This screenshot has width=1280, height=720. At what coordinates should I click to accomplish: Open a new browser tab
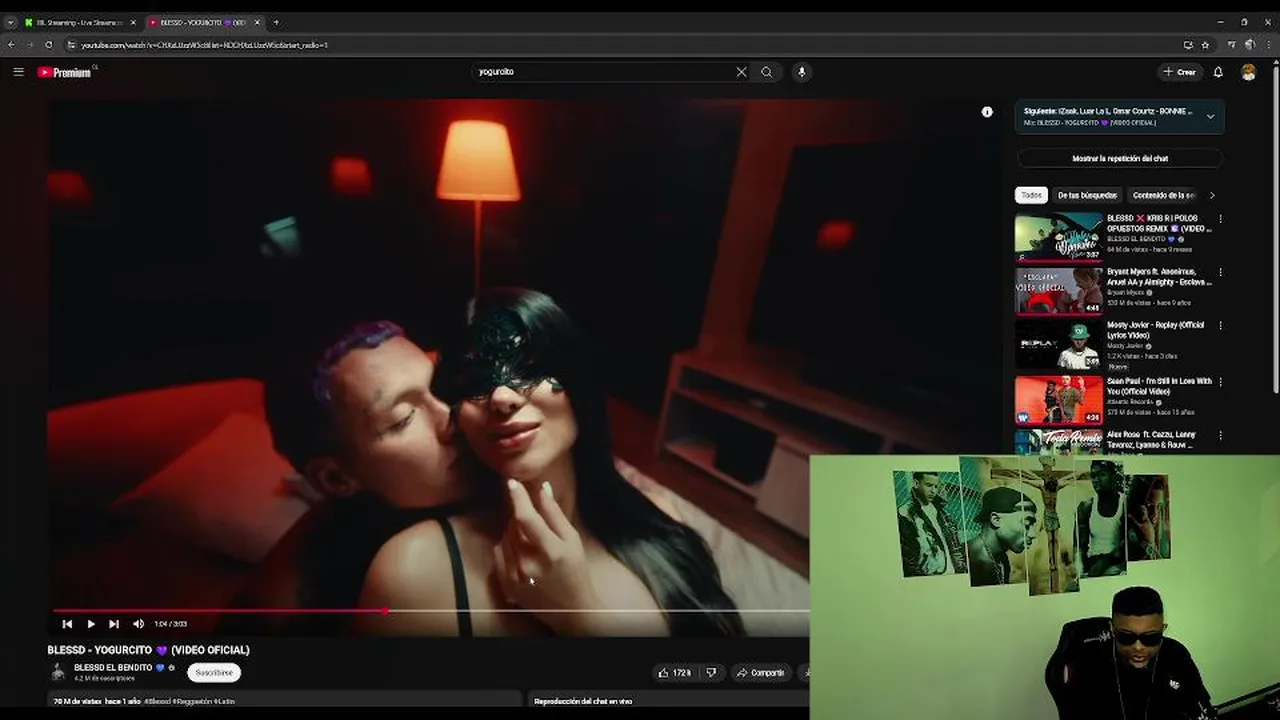(276, 22)
